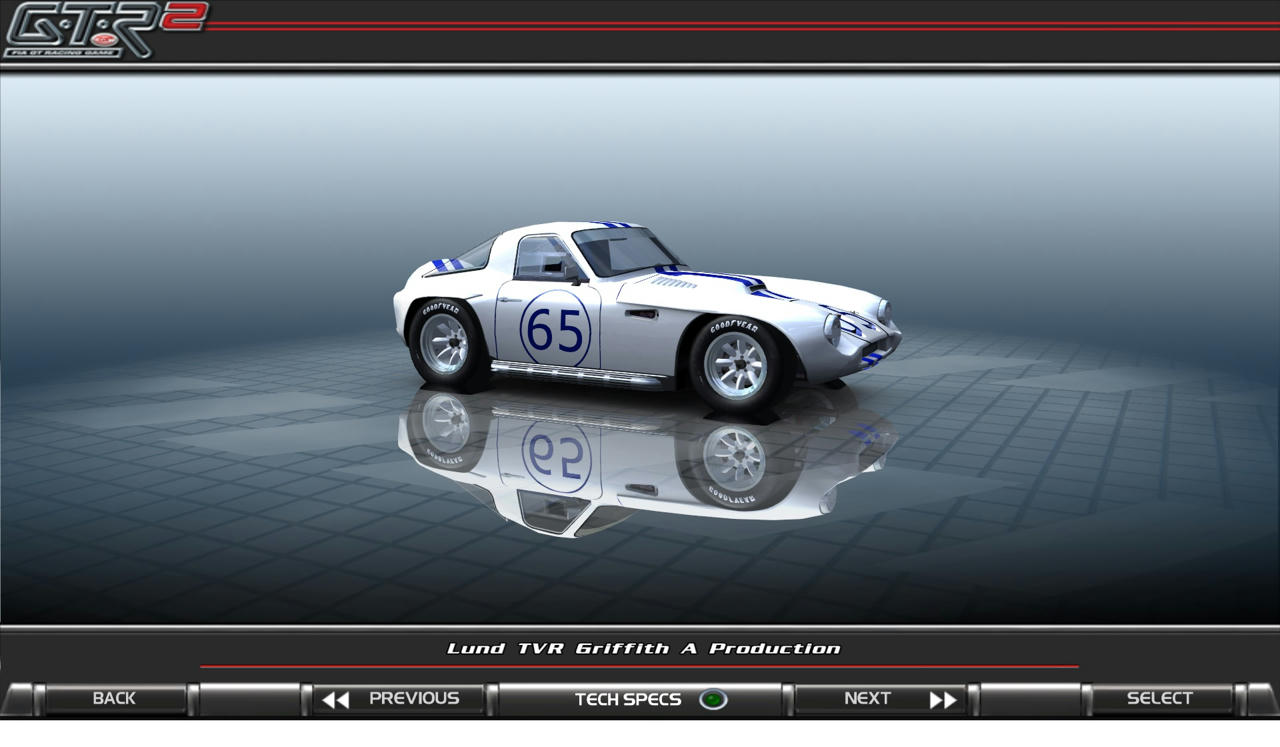Click the Lund TVR Griffith A Production title
This screenshot has width=1280, height=747.
(644, 649)
